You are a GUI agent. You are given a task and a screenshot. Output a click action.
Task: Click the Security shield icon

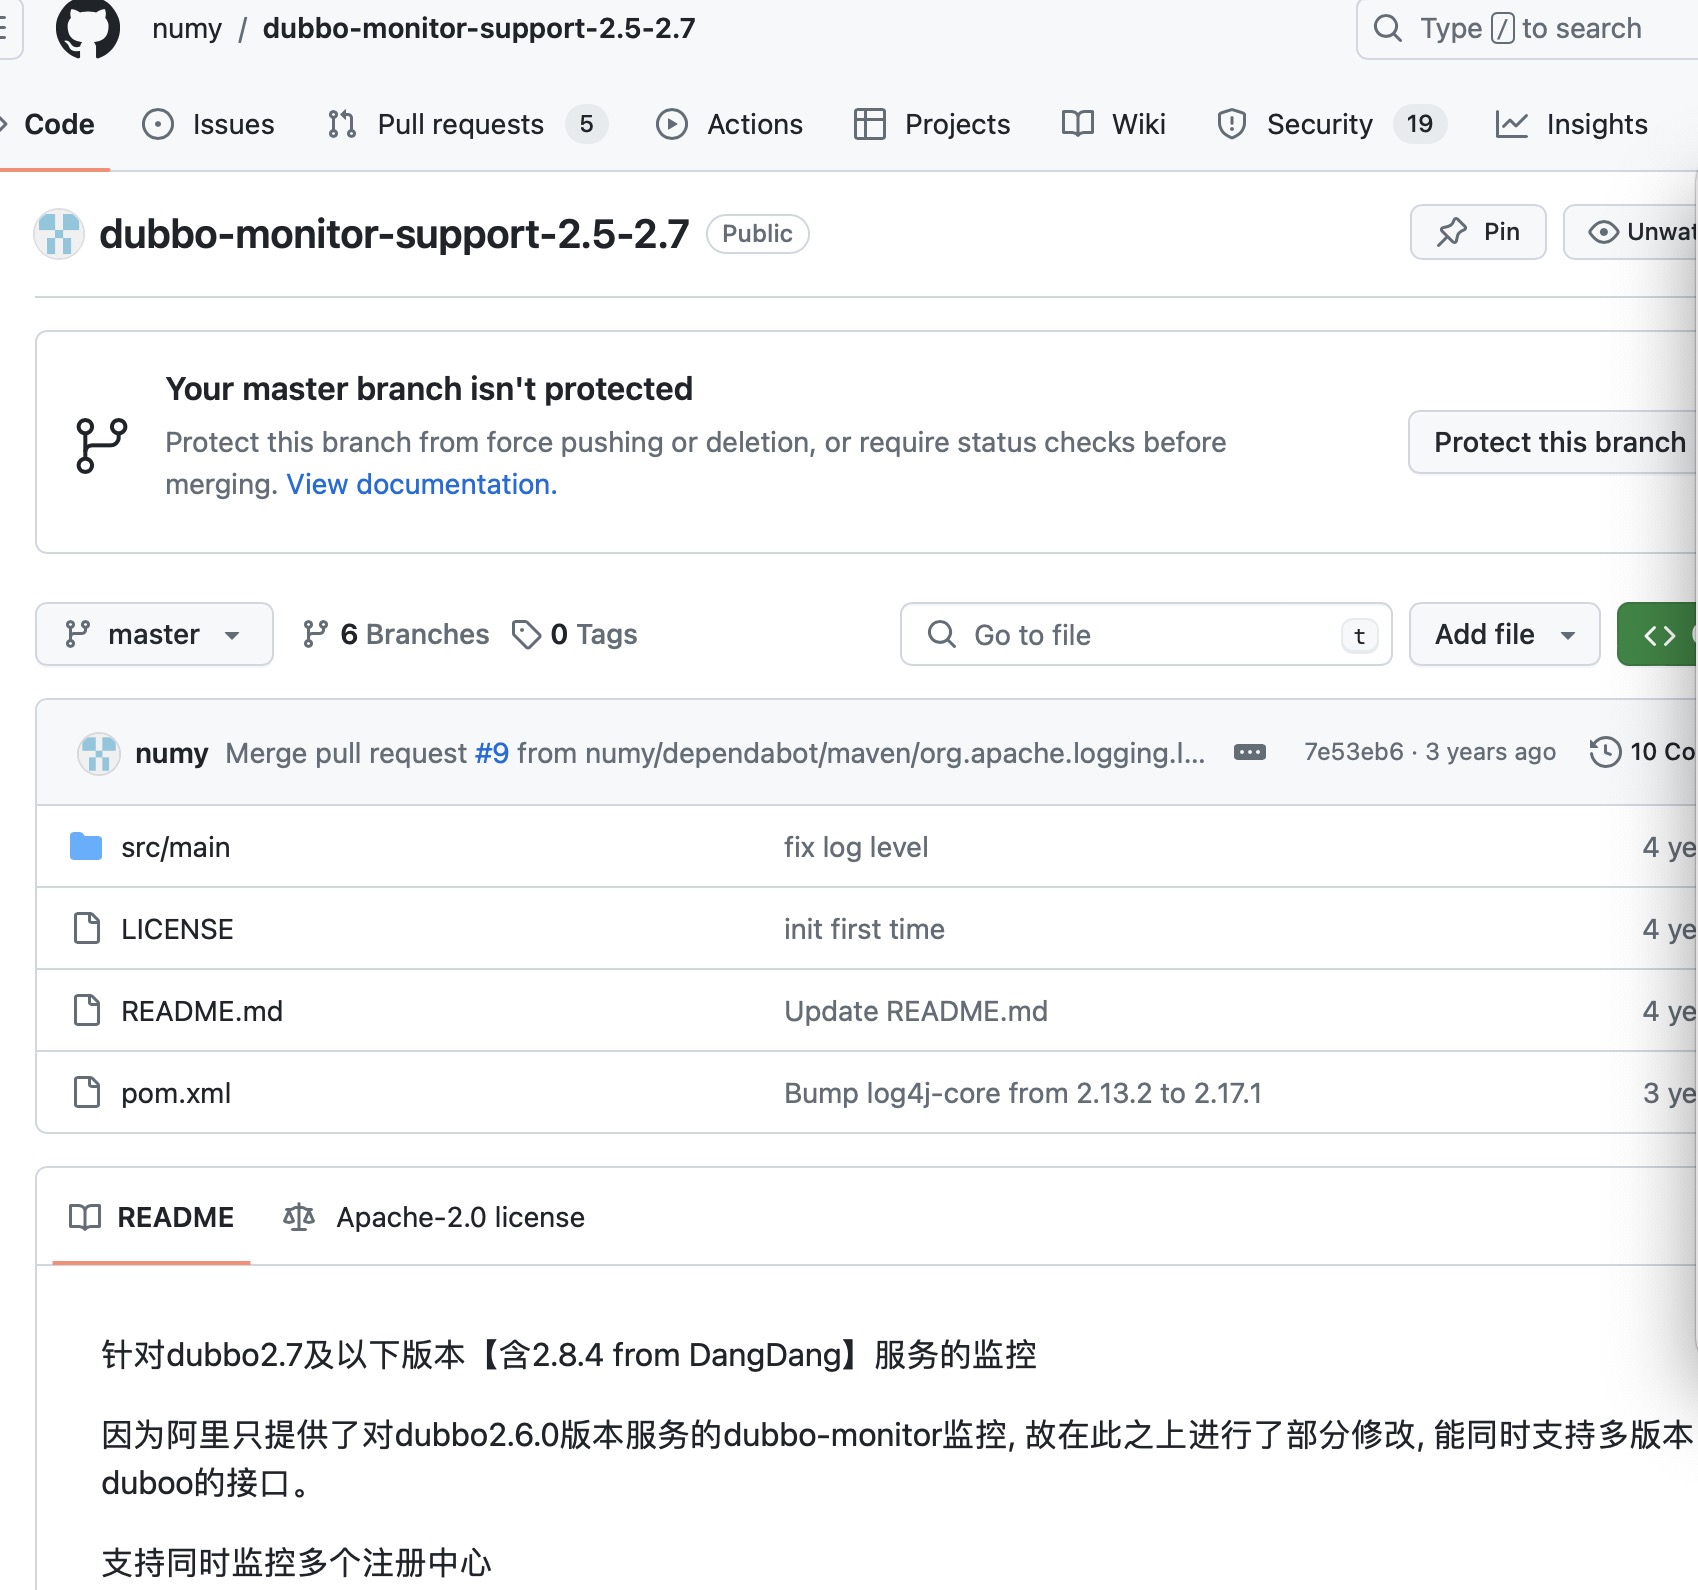pos(1232,124)
